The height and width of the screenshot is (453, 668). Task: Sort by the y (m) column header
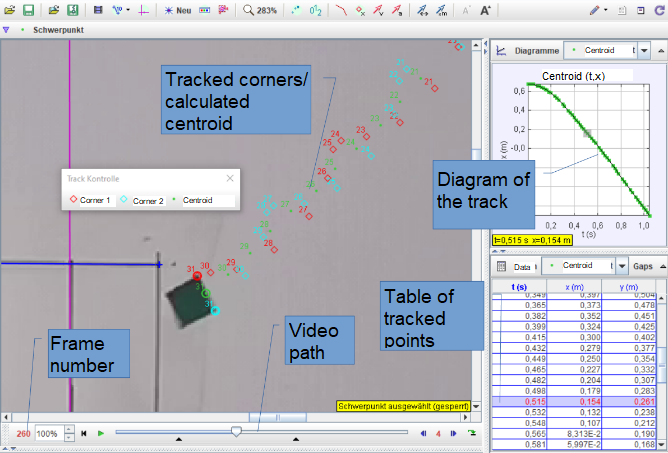(628, 287)
